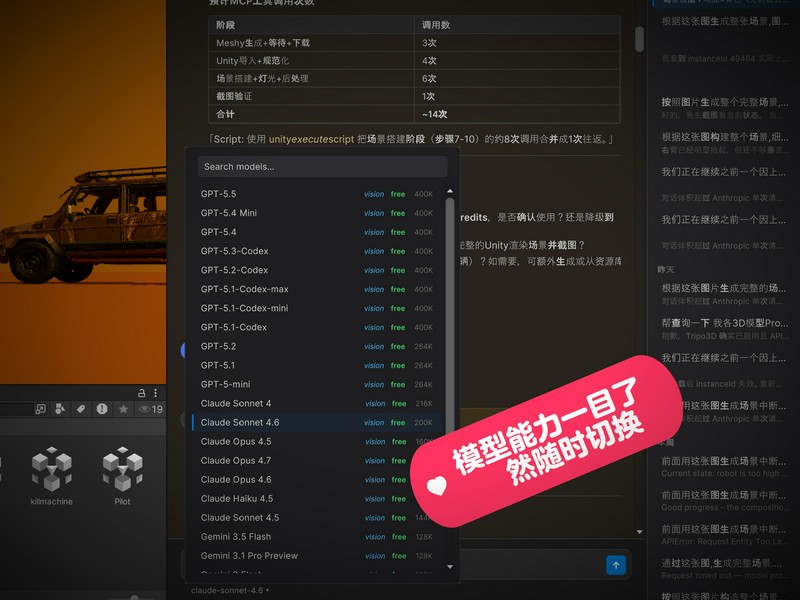Open history chat with 'Current state: robot' preview
800x600 pixels.
pos(724,466)
